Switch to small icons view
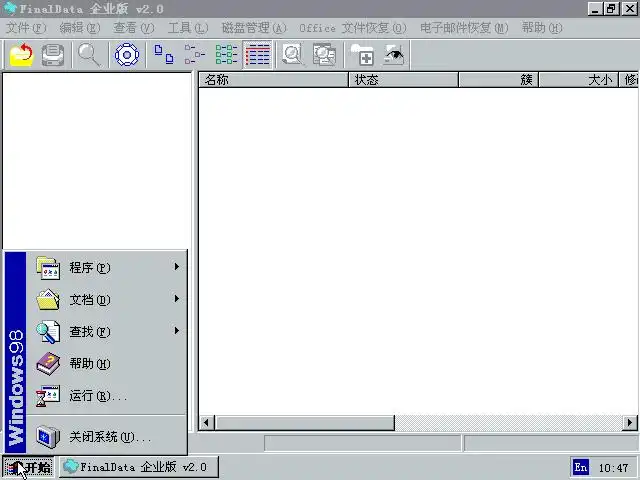Viewport: 640px width, 480px height. tap(195, 54)
